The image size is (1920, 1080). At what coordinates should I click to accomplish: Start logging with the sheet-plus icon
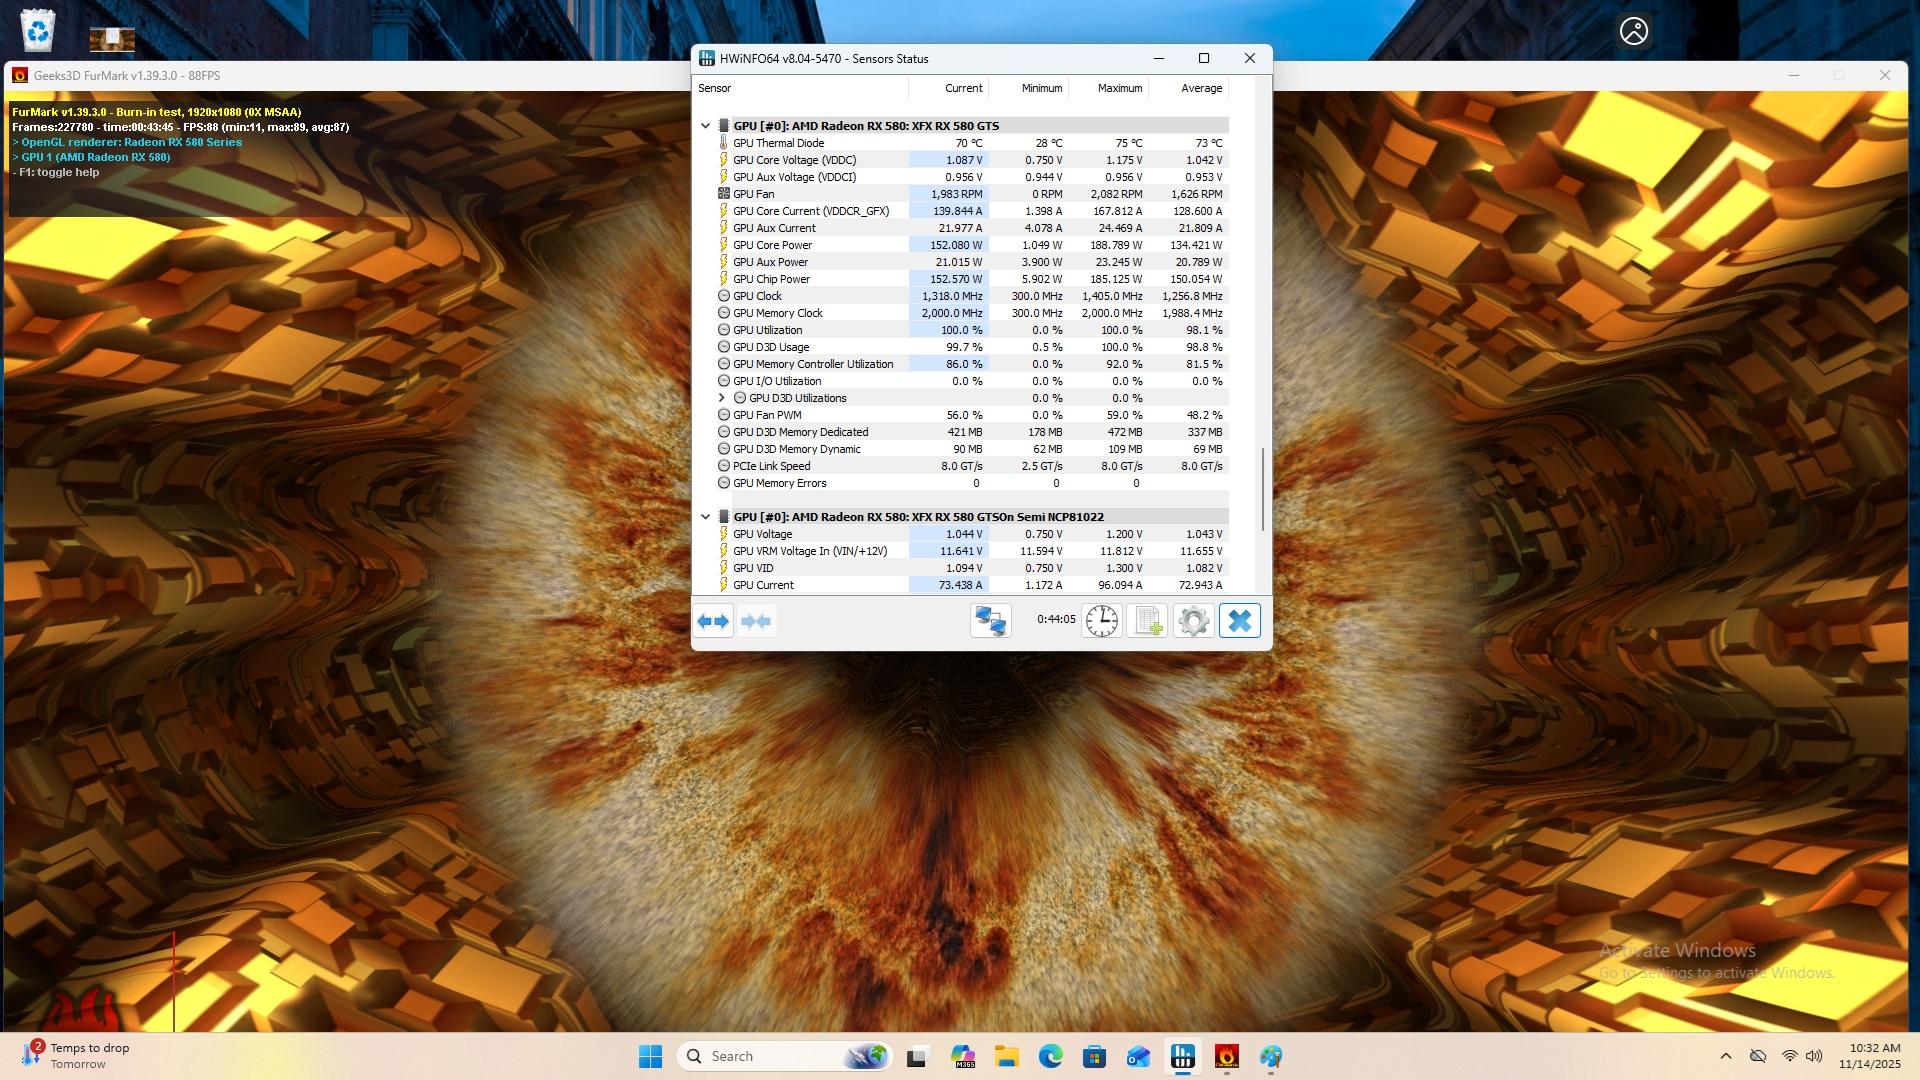pos(1148,621)
